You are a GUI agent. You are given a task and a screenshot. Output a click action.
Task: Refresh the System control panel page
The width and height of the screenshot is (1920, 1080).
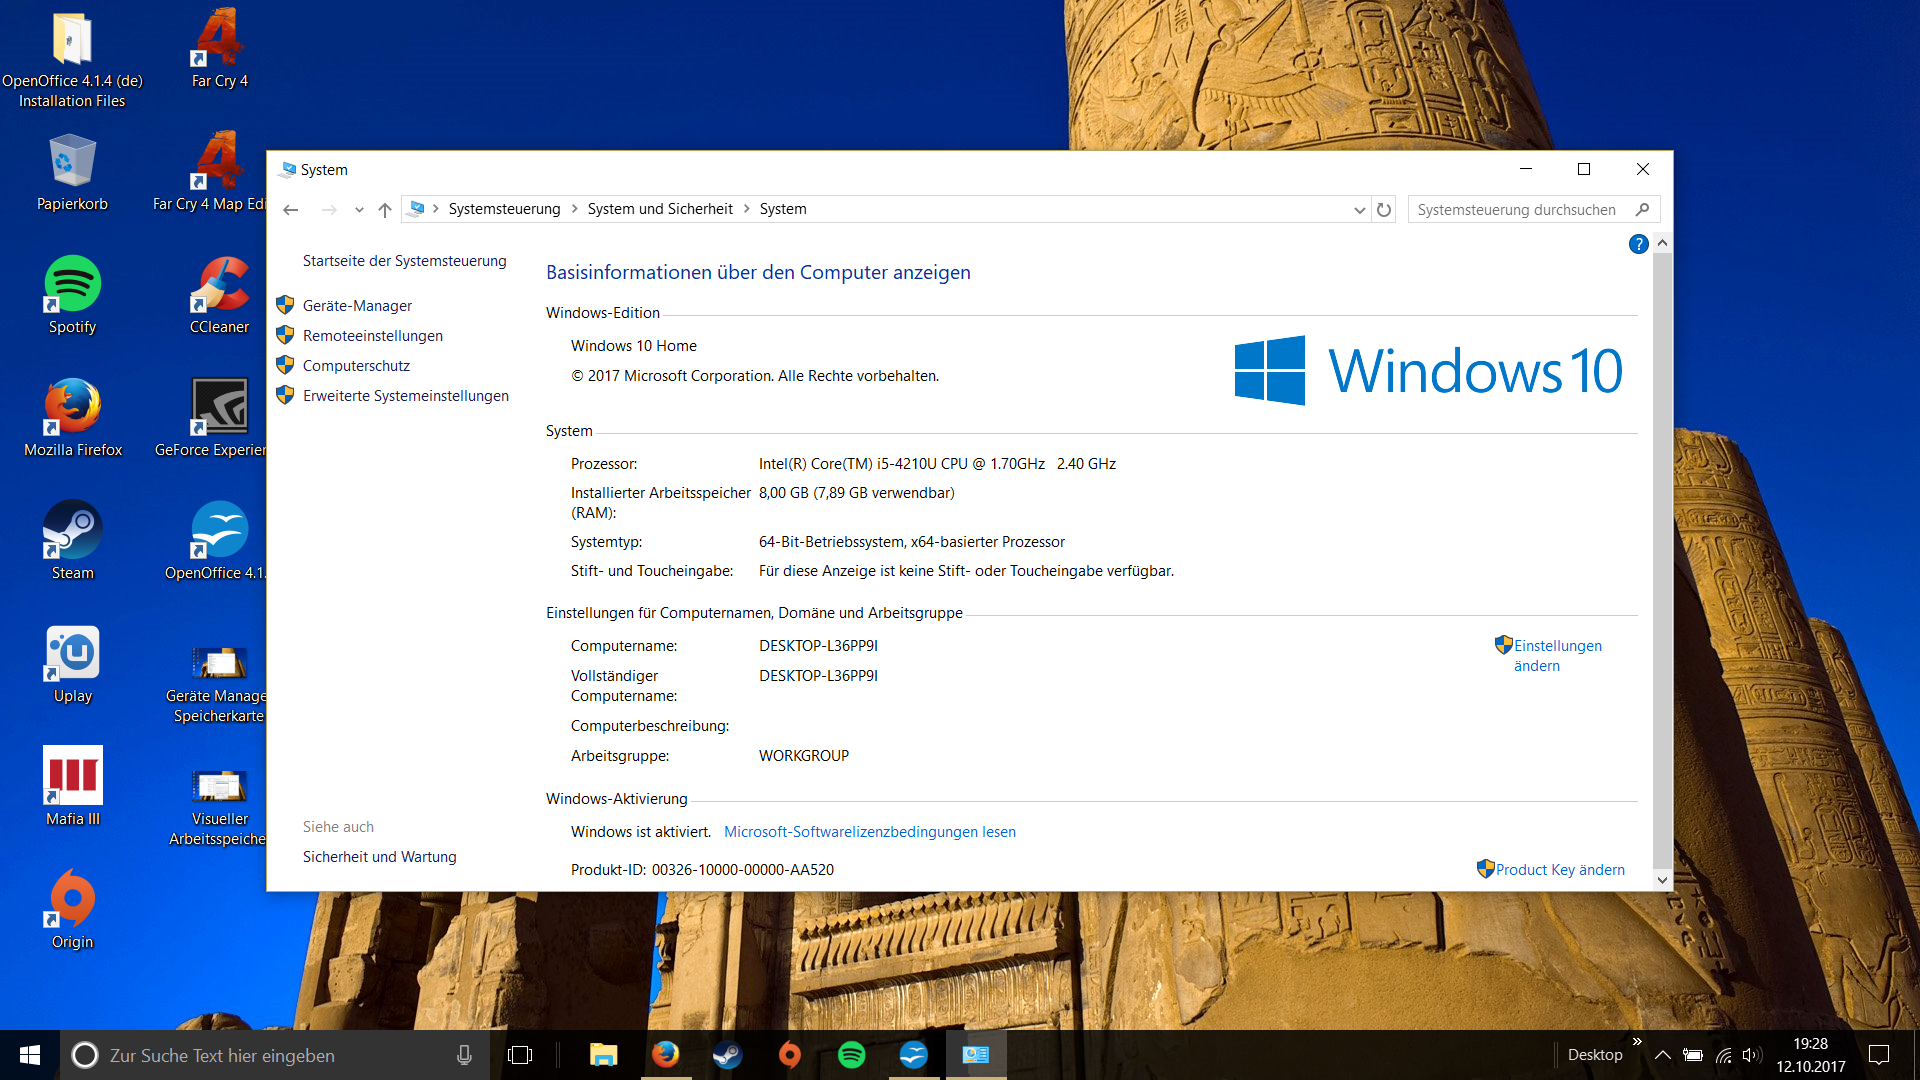tap(1384, 210)
